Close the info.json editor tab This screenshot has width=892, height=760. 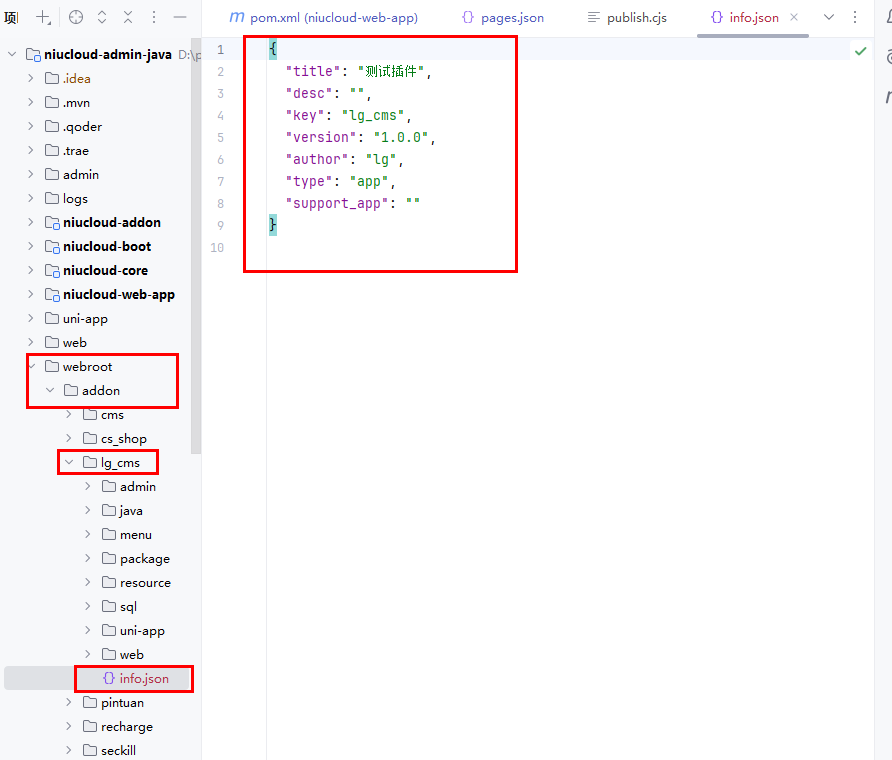point(793,17)
